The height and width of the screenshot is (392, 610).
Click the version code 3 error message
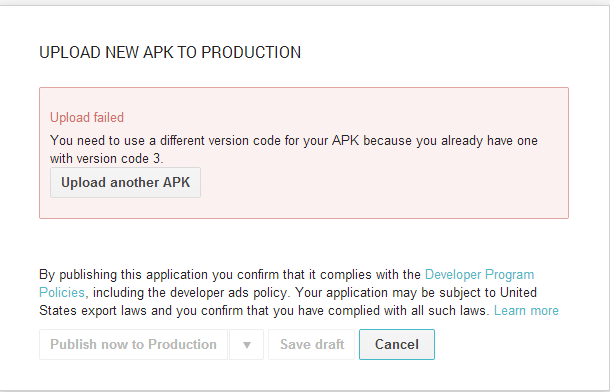tap(294, 149)
